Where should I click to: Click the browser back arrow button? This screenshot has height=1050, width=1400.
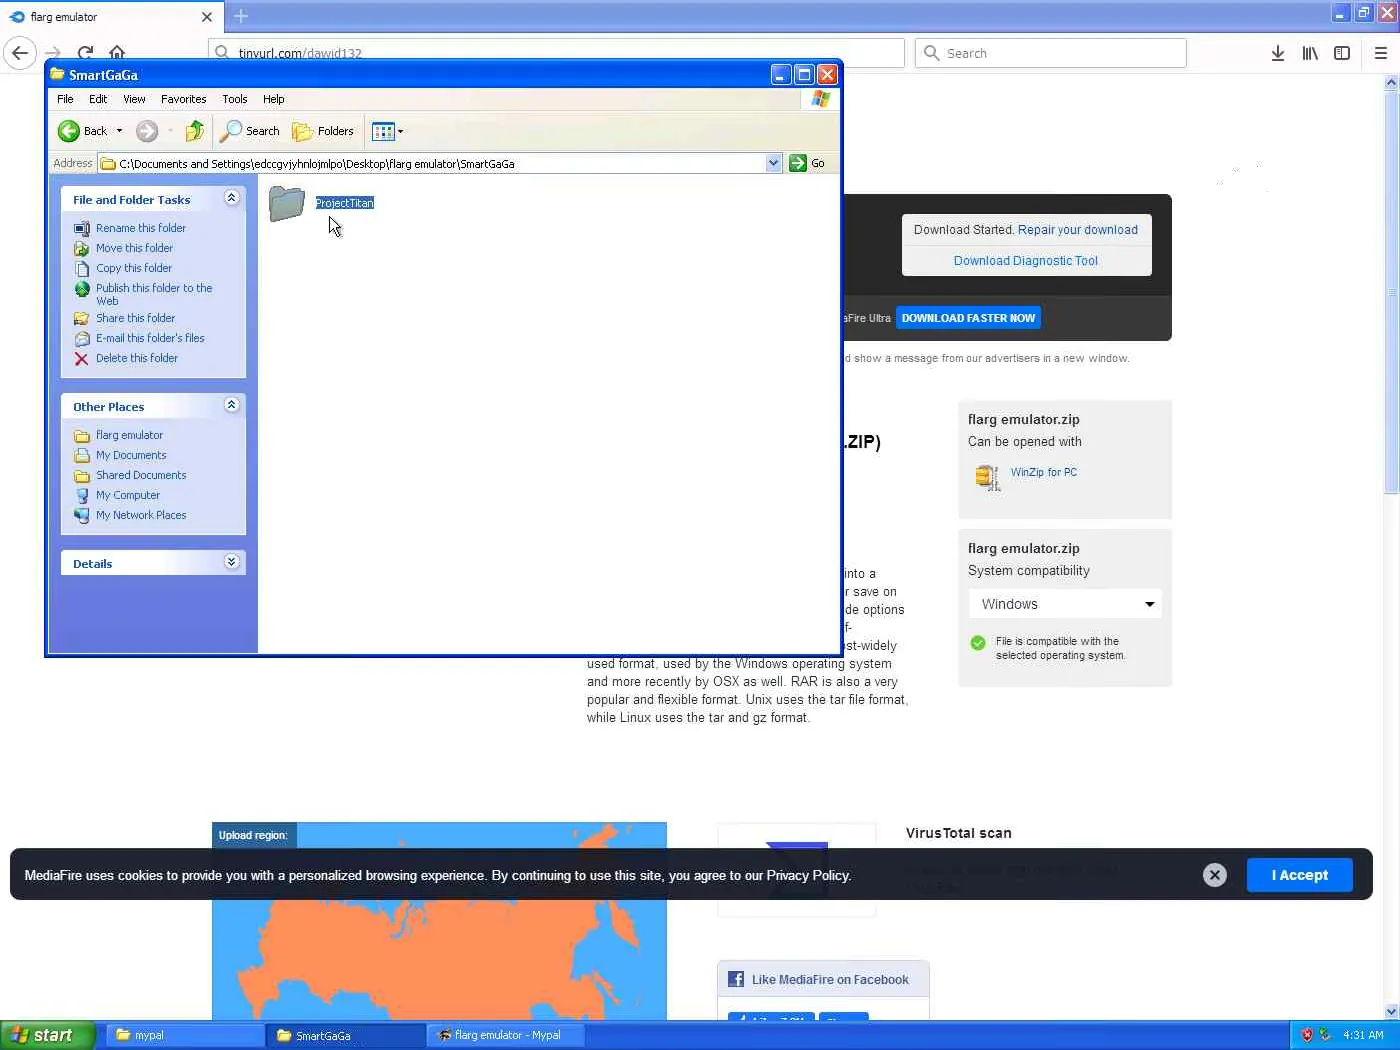tap(20, 53)
